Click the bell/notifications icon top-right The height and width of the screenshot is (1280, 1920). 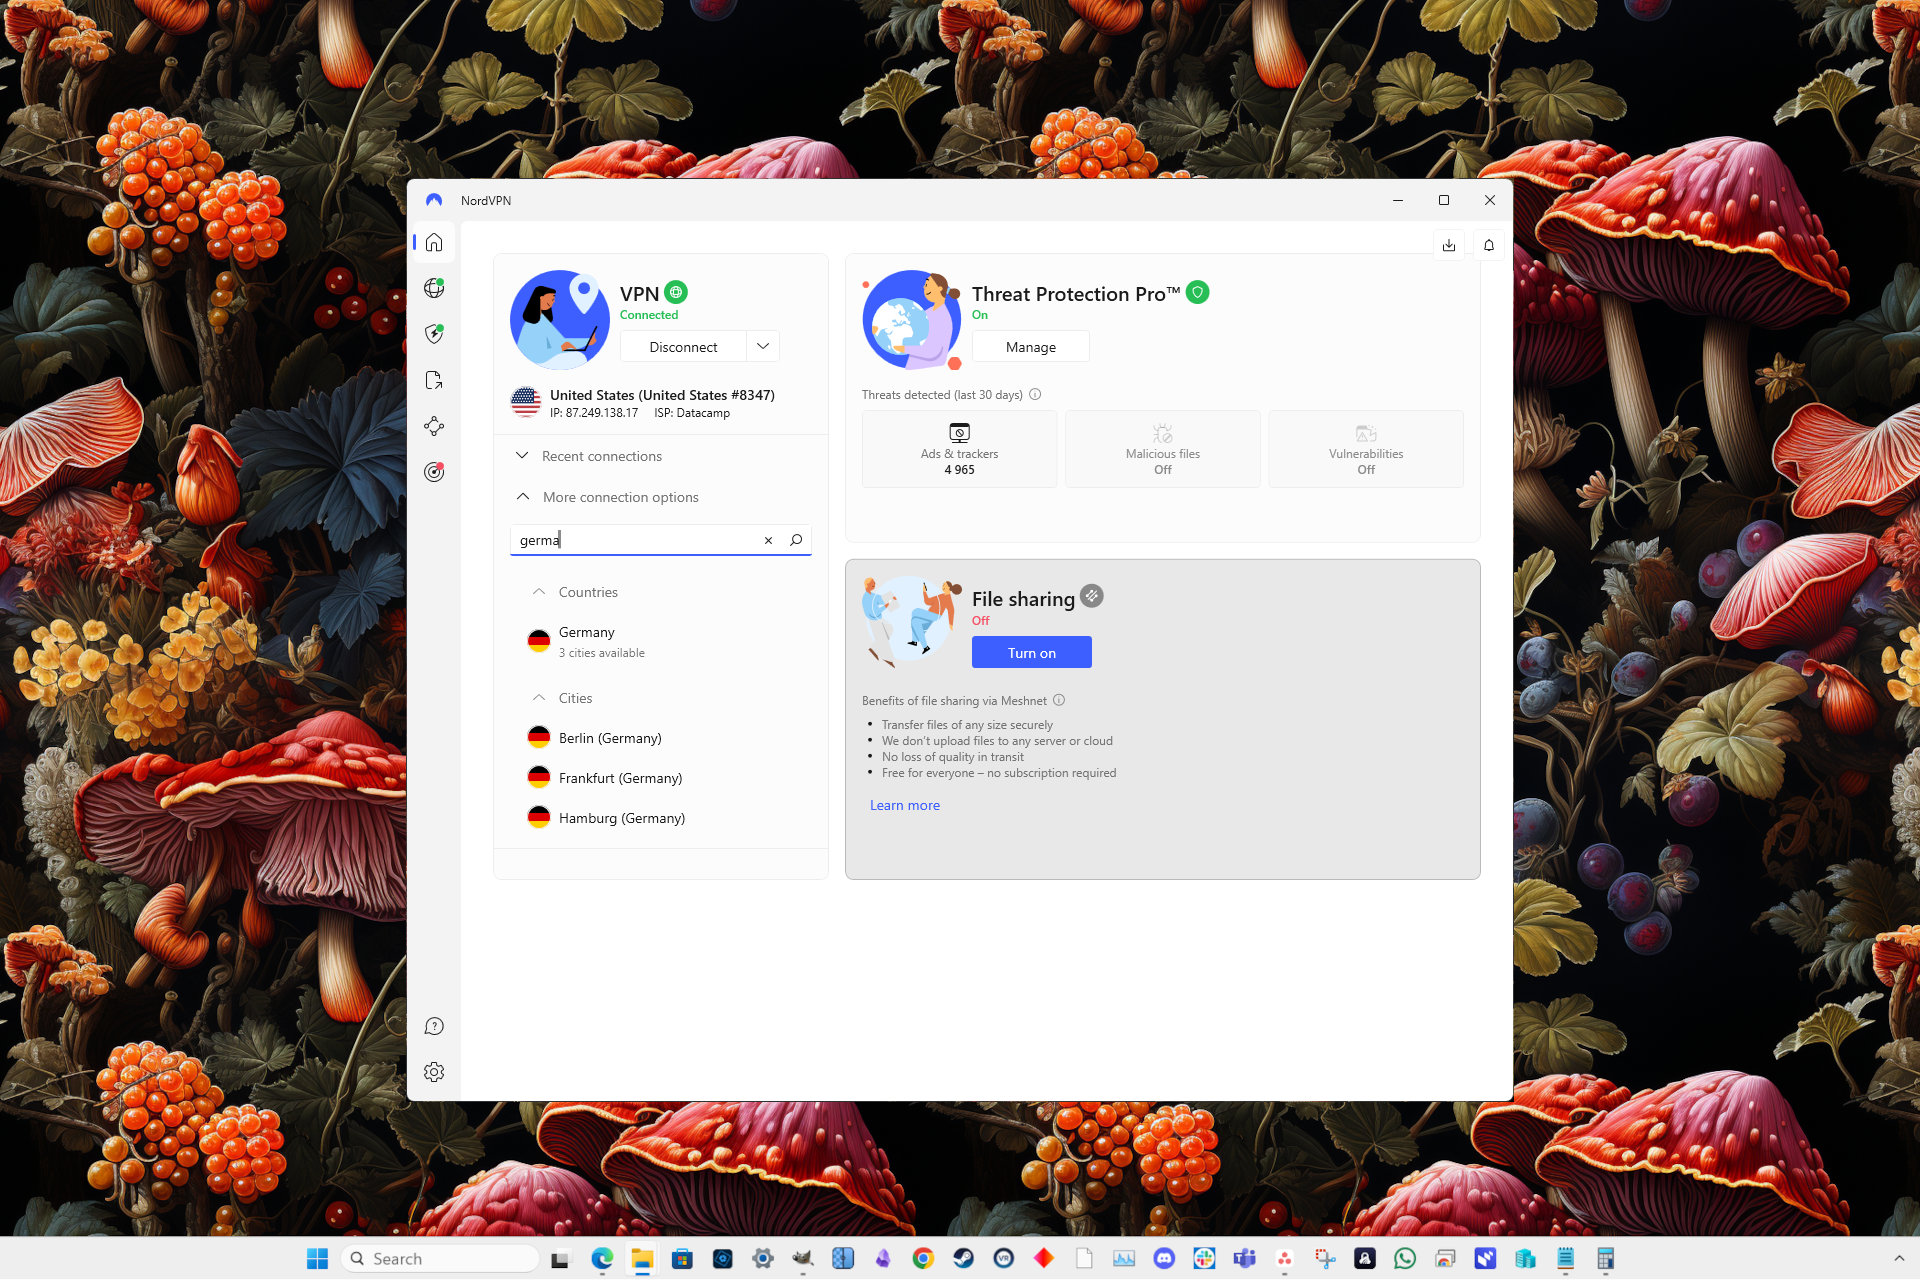[1489, 244]
